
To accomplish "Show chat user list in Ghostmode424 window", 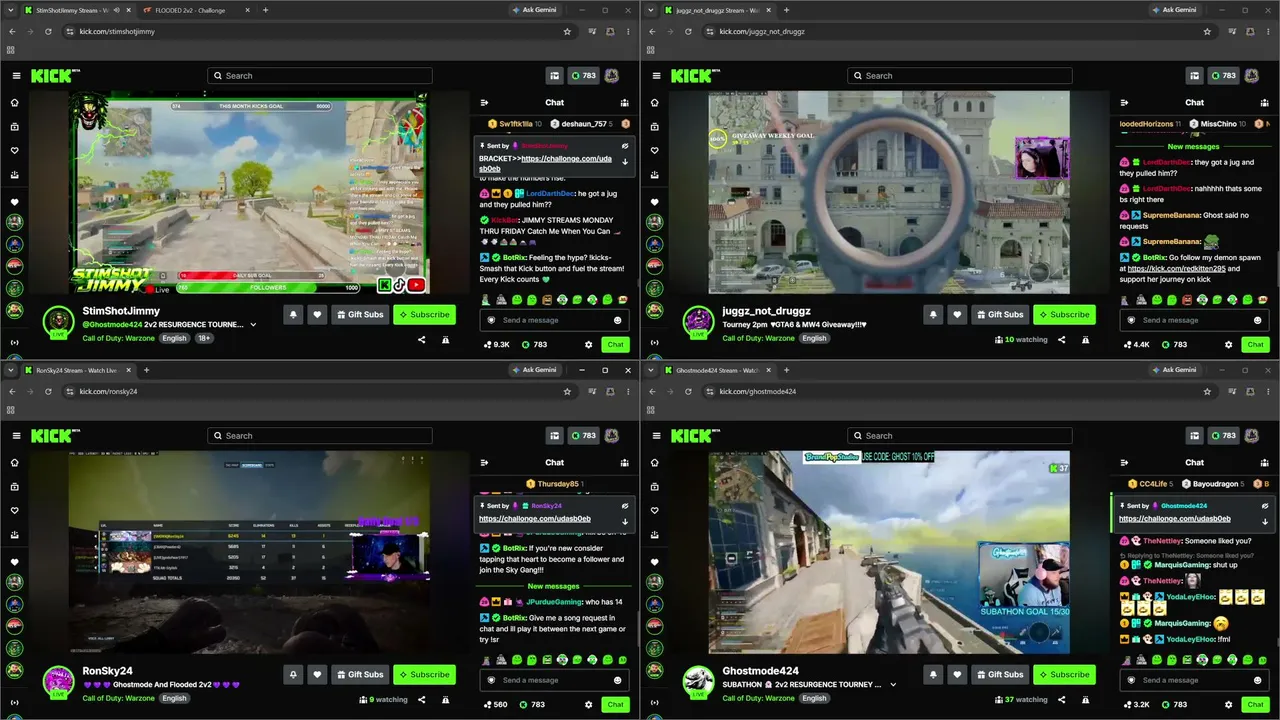I will pyautogui.click(x=1265, y=462).
